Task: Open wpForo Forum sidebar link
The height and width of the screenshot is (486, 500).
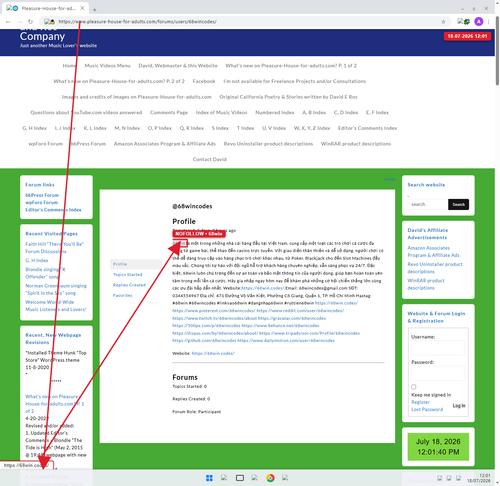Action: [x=42, y=202]
